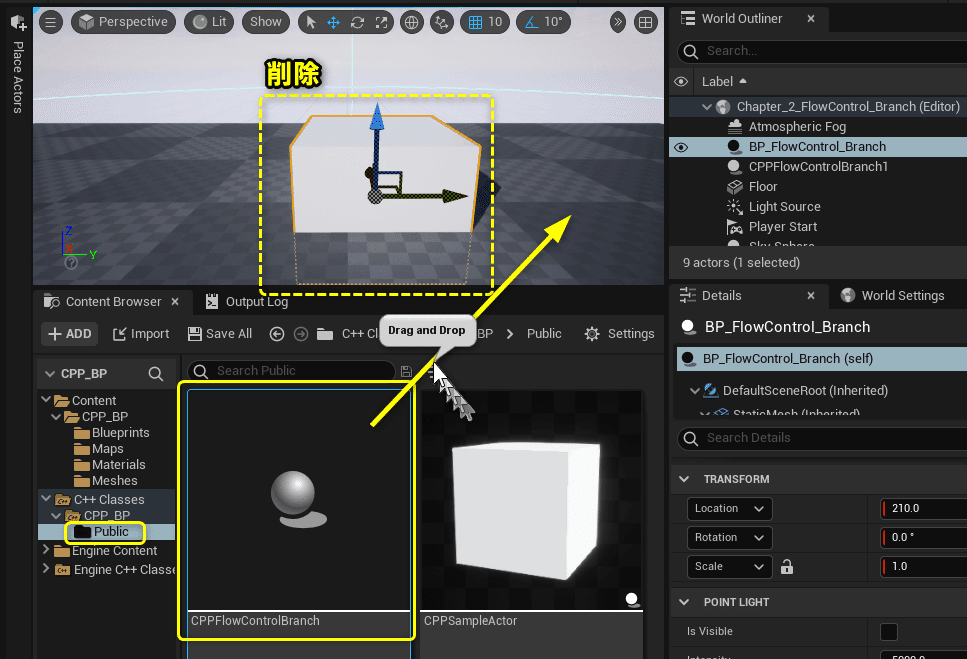
Task: Open breadcrumb chevron before Public
Action: coord(510,334)
